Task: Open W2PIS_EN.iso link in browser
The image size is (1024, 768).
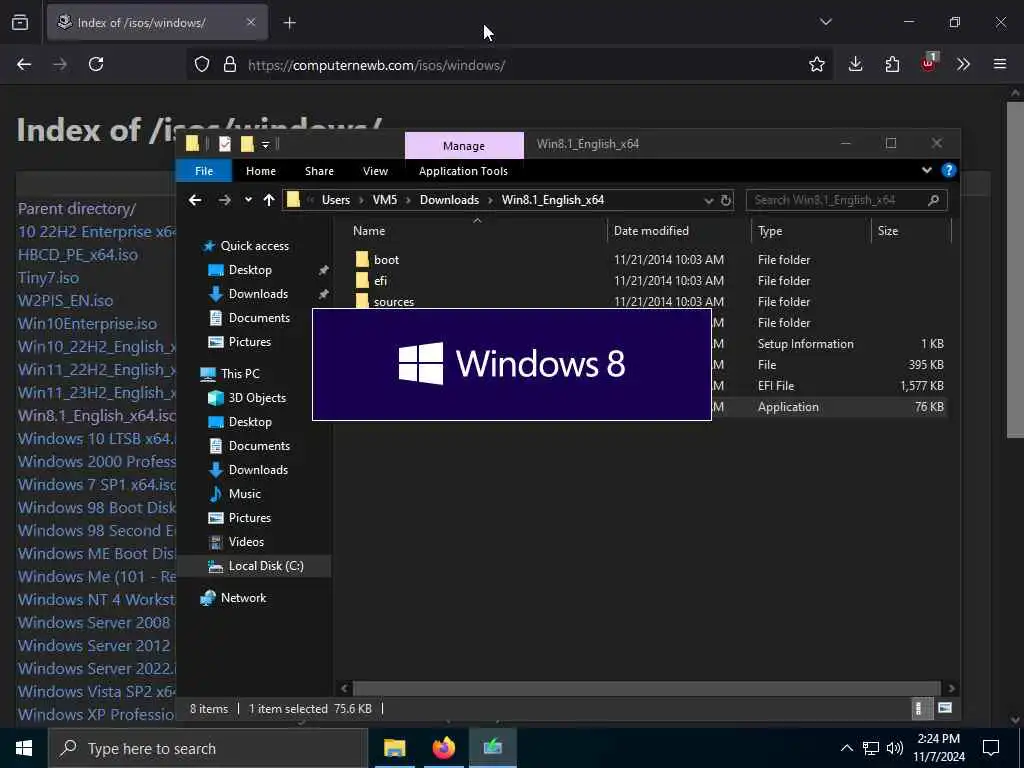Action: pos(65,300)
